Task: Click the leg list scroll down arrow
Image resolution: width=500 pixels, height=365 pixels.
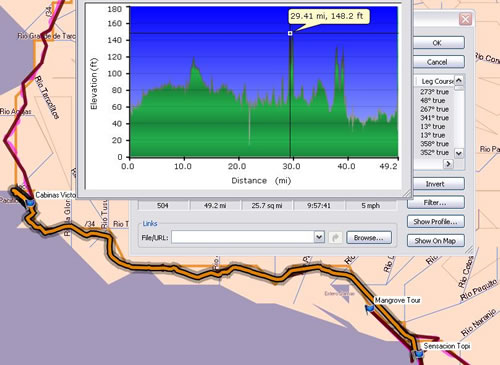Action: pyautogui.click(x=459, y=153)
